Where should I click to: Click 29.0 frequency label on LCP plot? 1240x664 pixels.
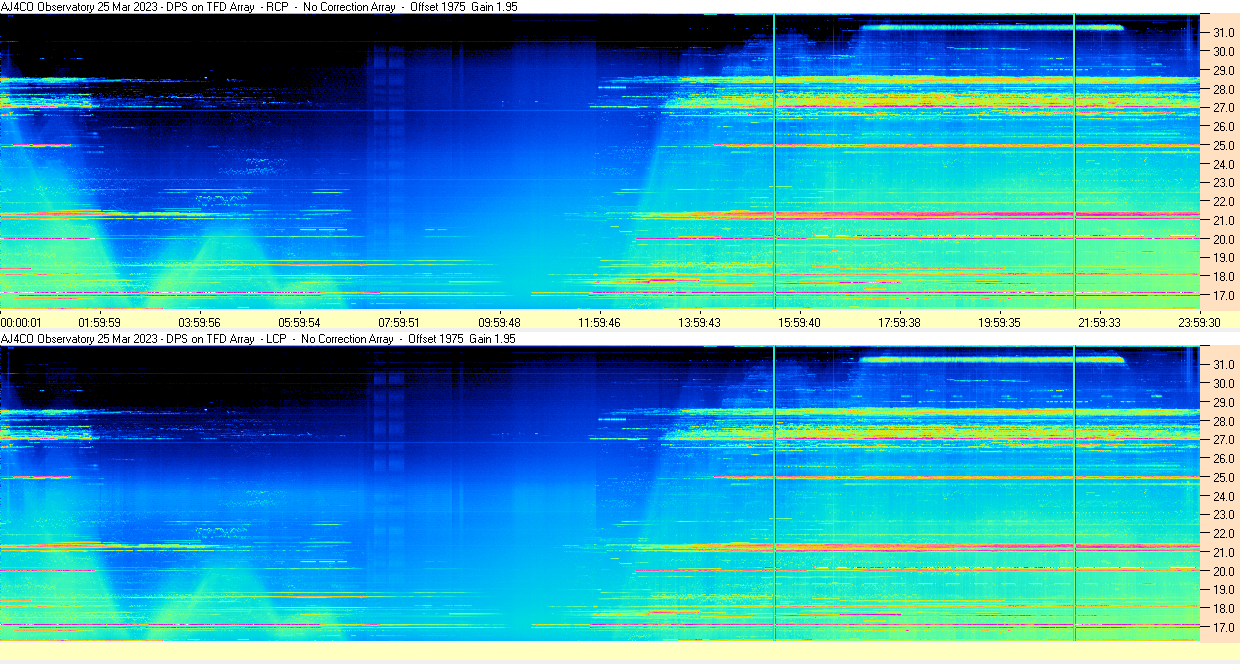pyautogui.click(x=1224, y=402)
